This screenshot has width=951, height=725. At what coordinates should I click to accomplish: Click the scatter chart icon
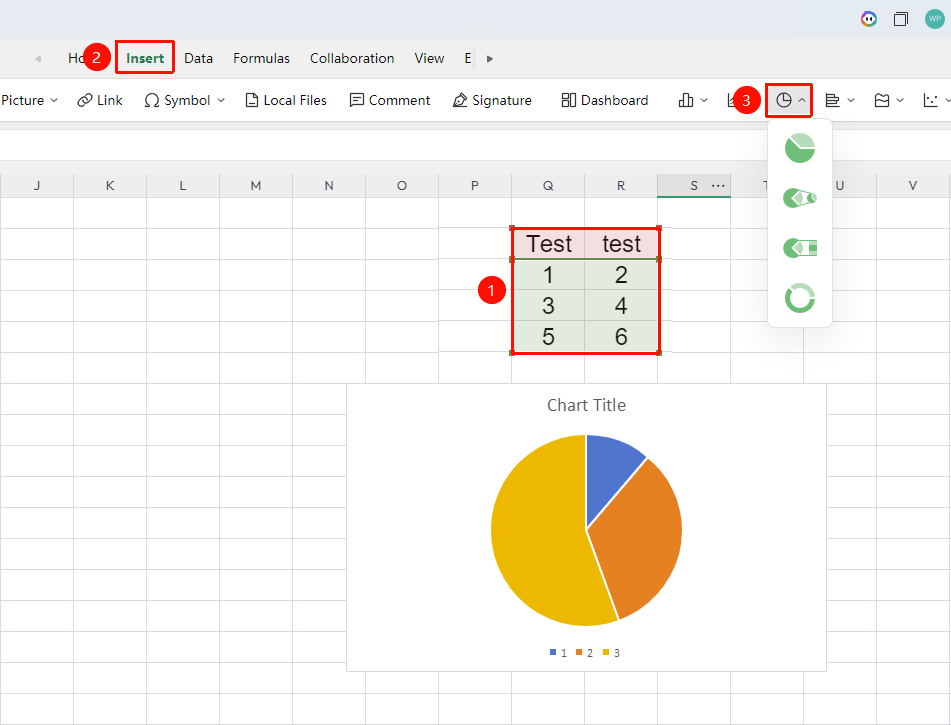tap(930, 100)
